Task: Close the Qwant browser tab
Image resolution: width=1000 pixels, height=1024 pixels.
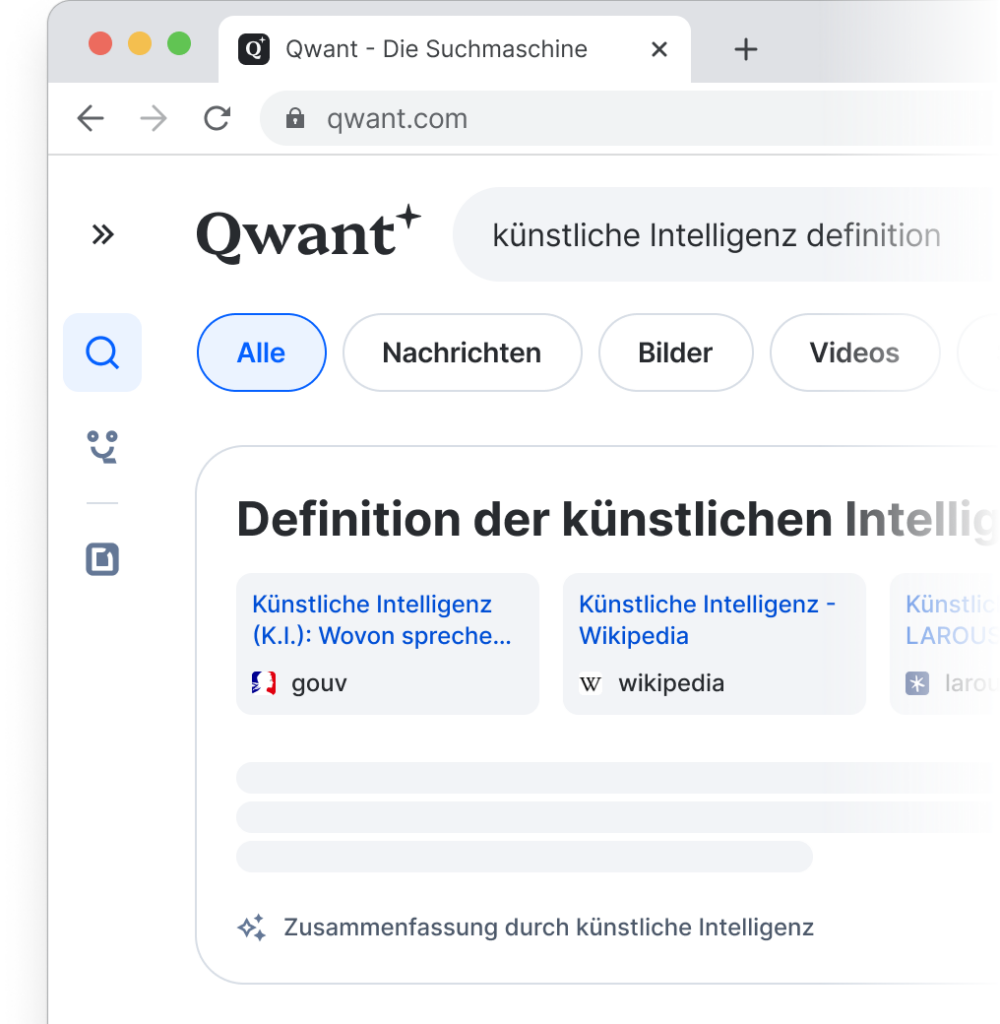Action: point(659,49)
